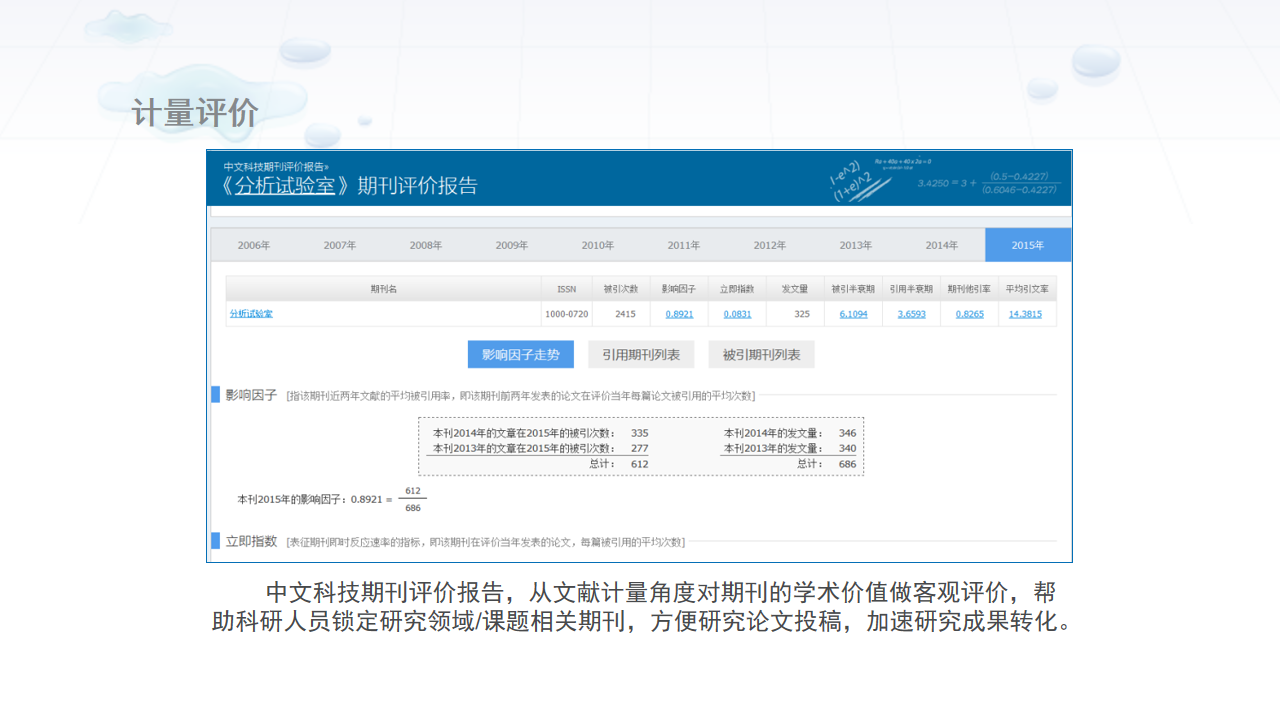Switch to the 2008年 tab
The image size is (1280, 720).
(x=425, y=245)
